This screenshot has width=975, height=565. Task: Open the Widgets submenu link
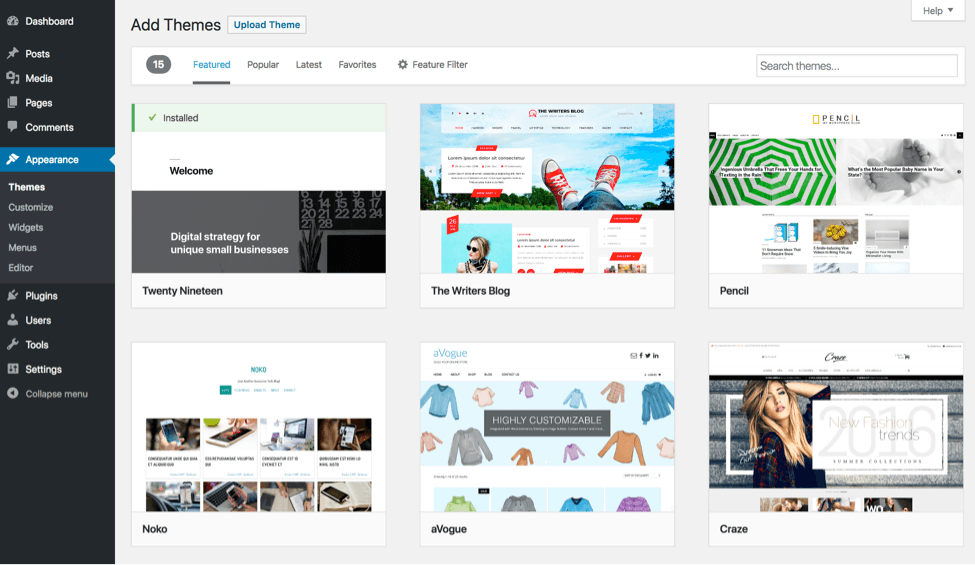[x=25, y=227]
